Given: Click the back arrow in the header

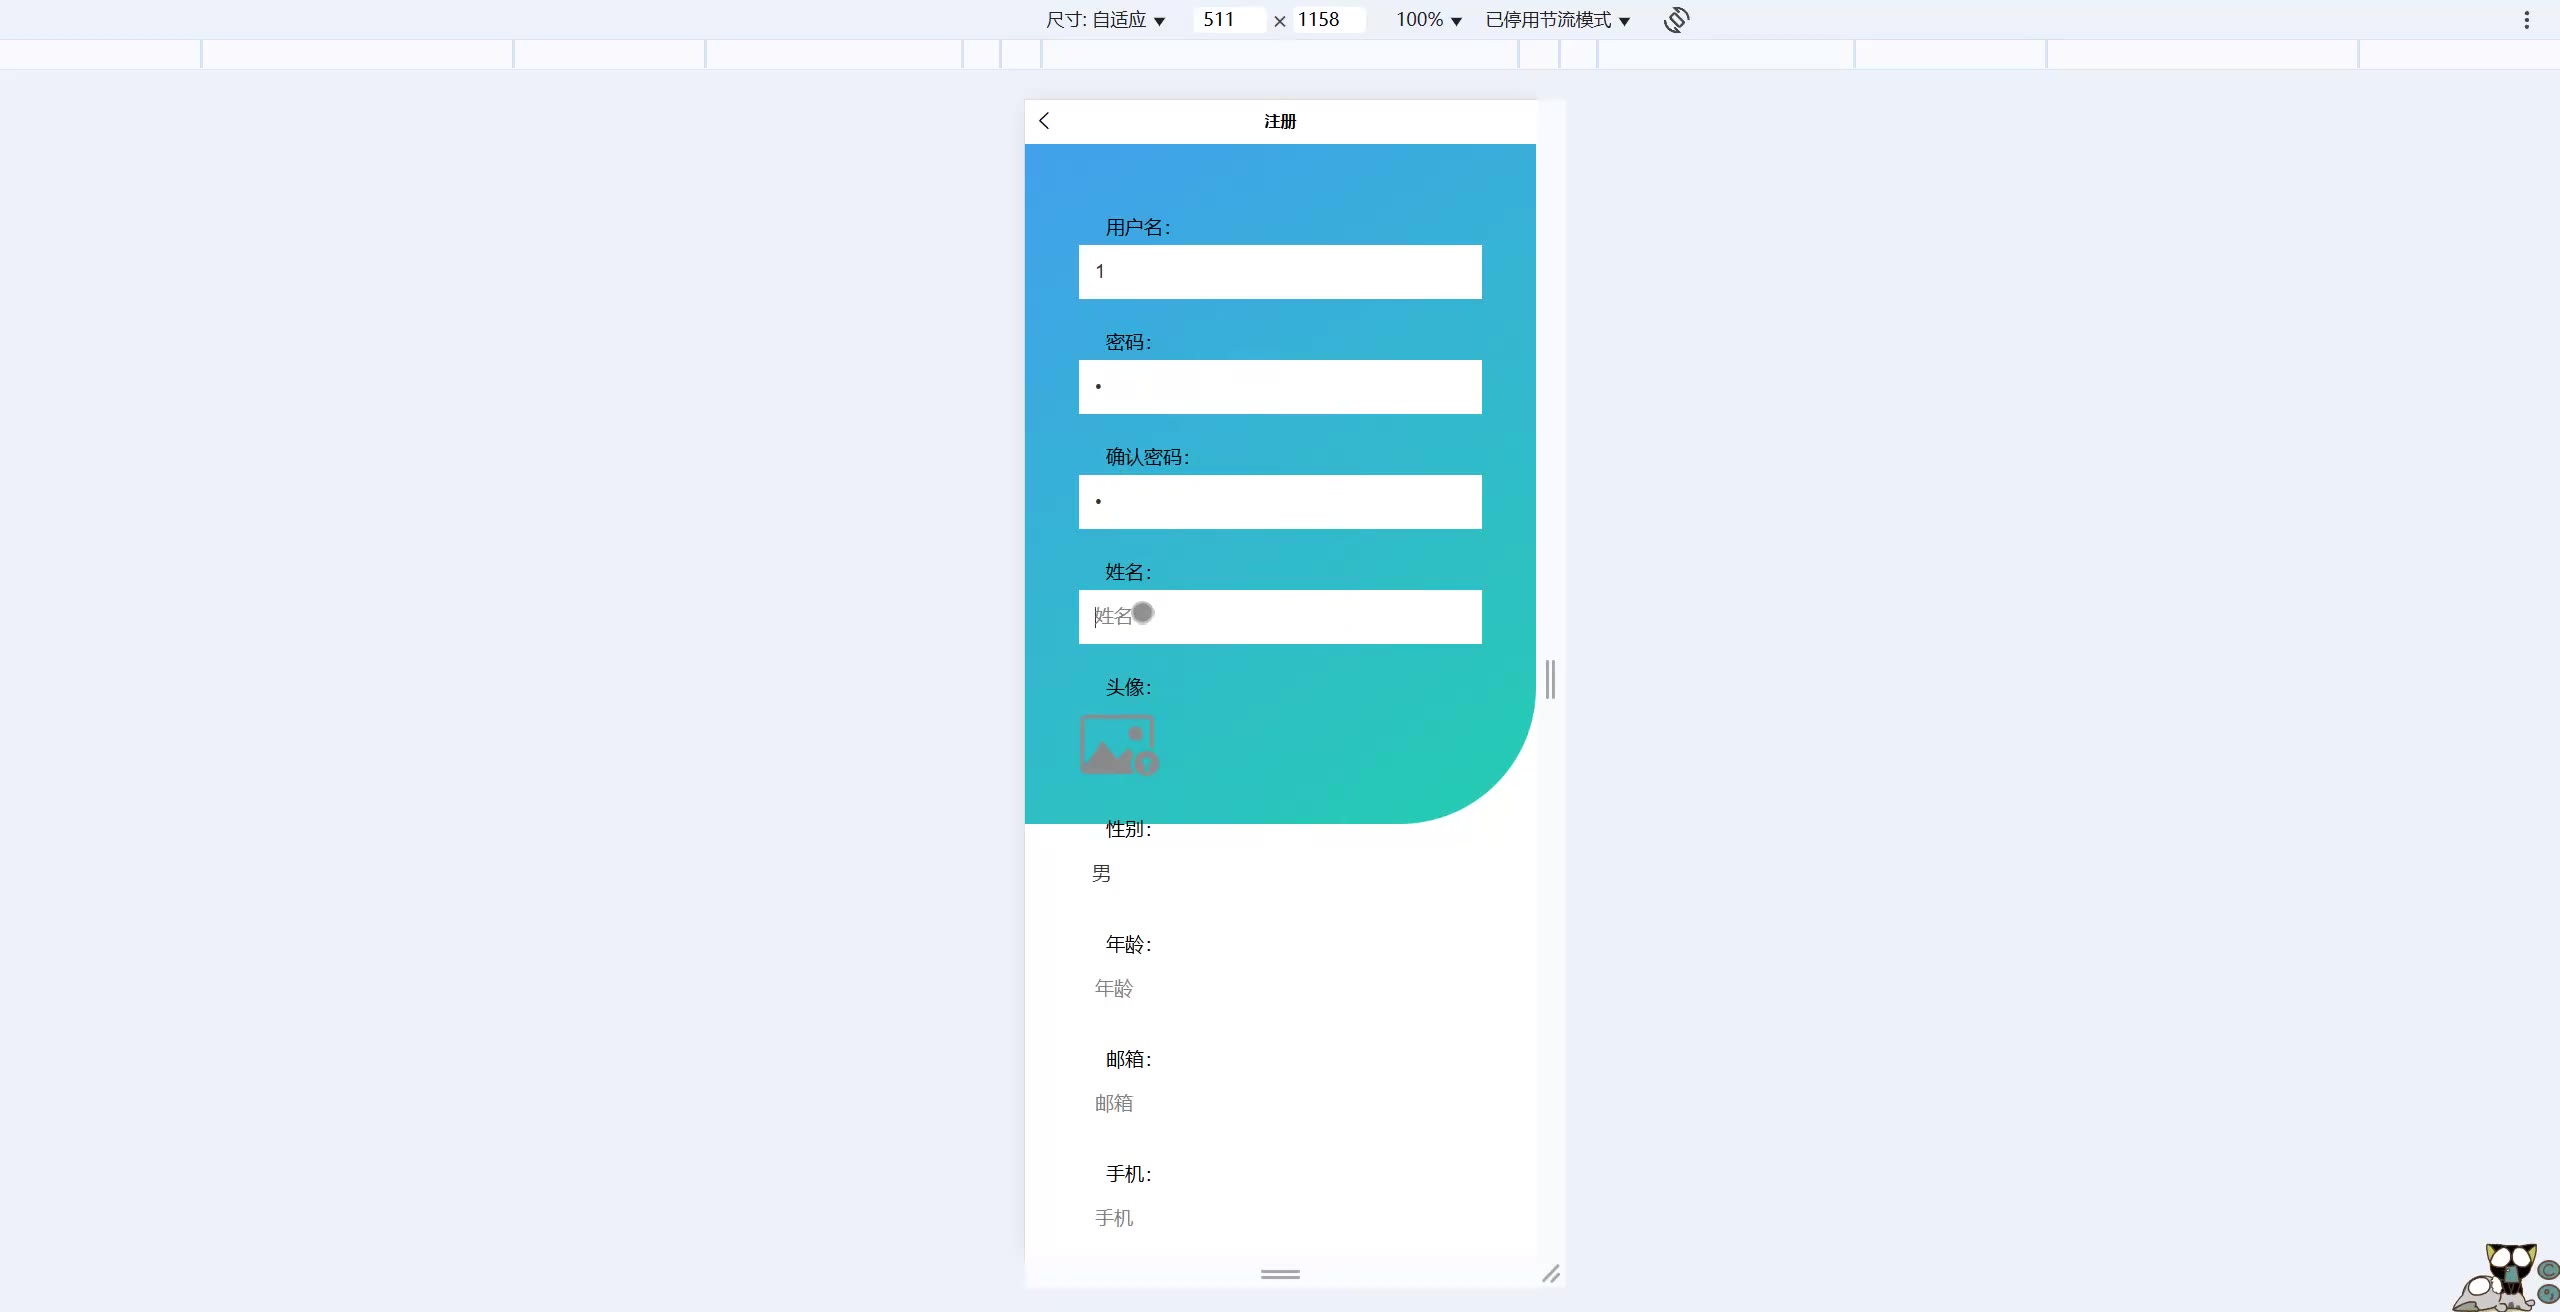Looking at the screenshot, I should (1044, 121).
